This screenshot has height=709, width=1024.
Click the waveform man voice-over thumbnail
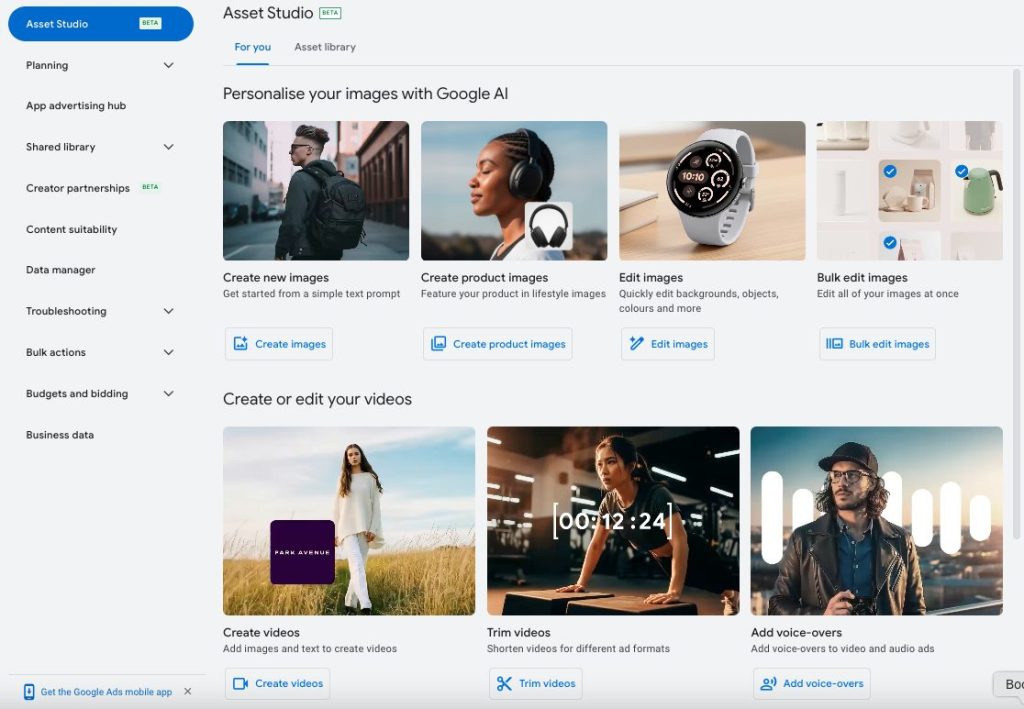(x=876, y=521)
